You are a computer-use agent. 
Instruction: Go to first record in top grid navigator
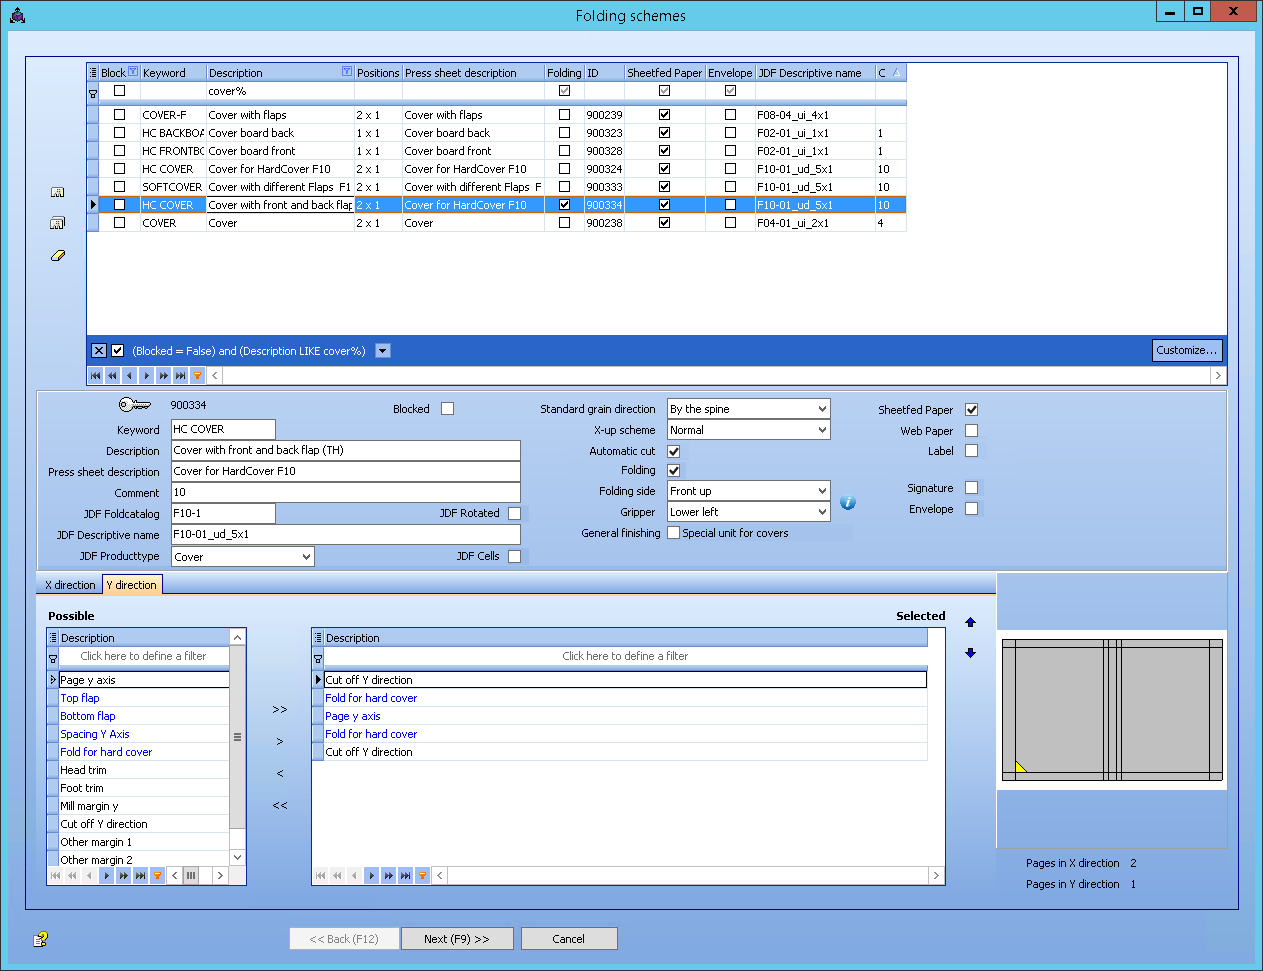[96, 376]
